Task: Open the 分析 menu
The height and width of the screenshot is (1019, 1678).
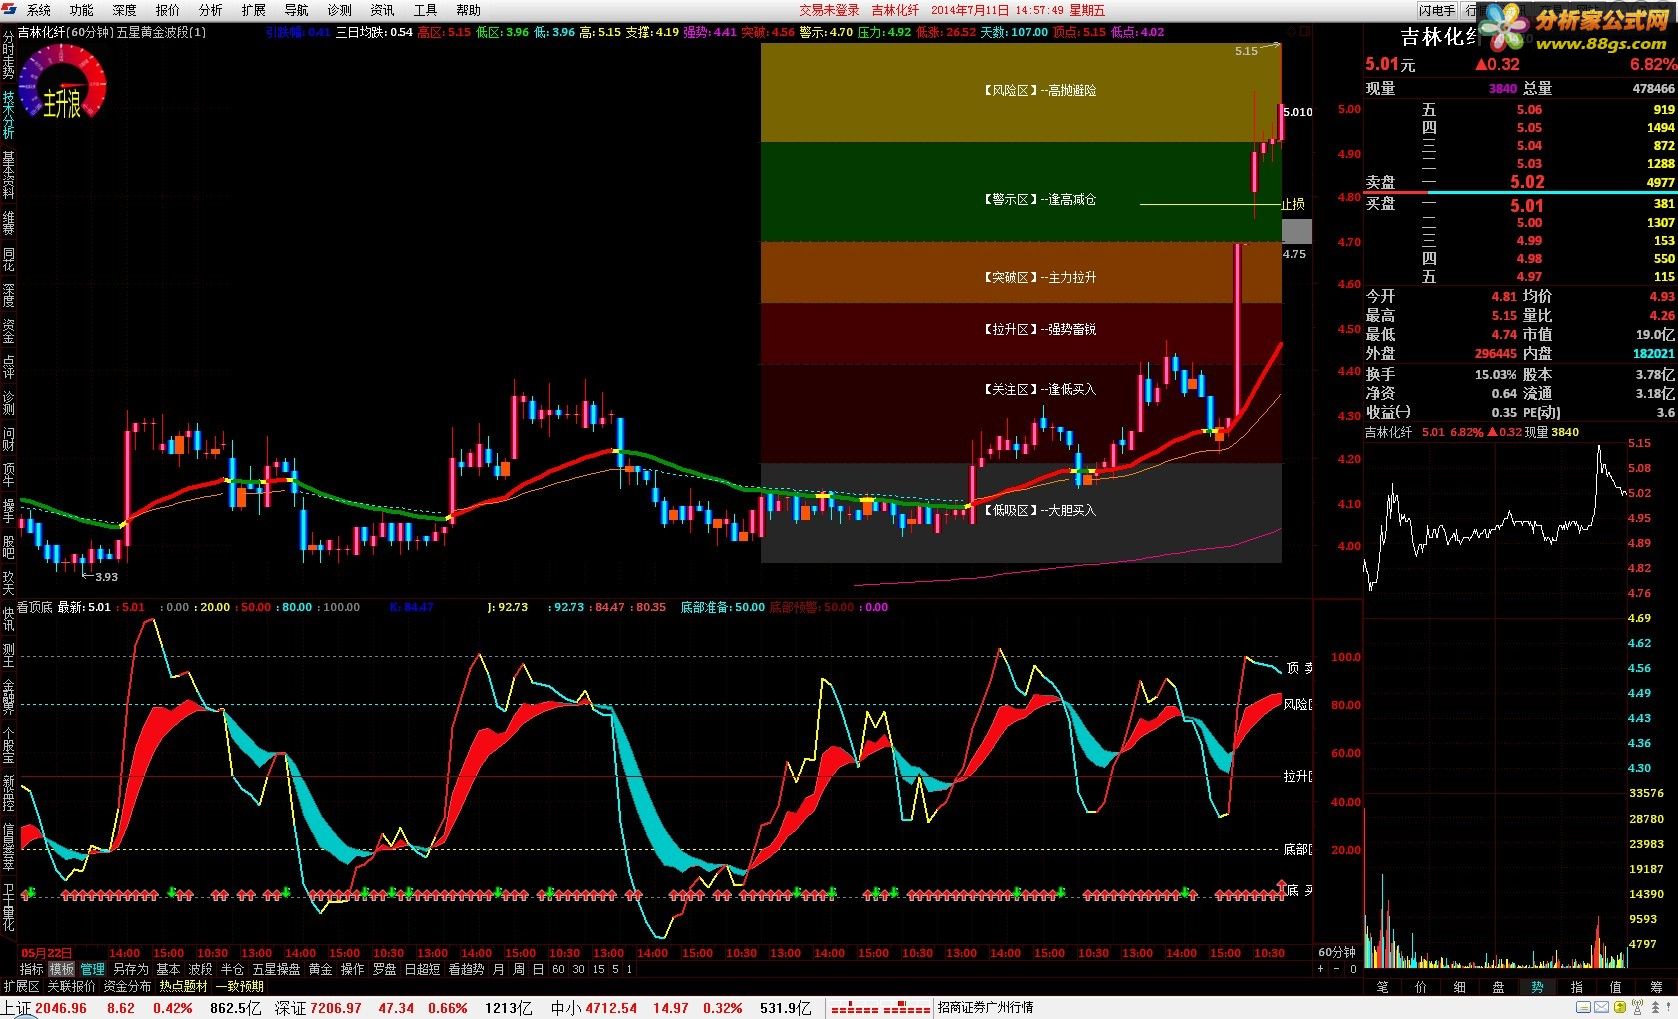Action: 210,10
